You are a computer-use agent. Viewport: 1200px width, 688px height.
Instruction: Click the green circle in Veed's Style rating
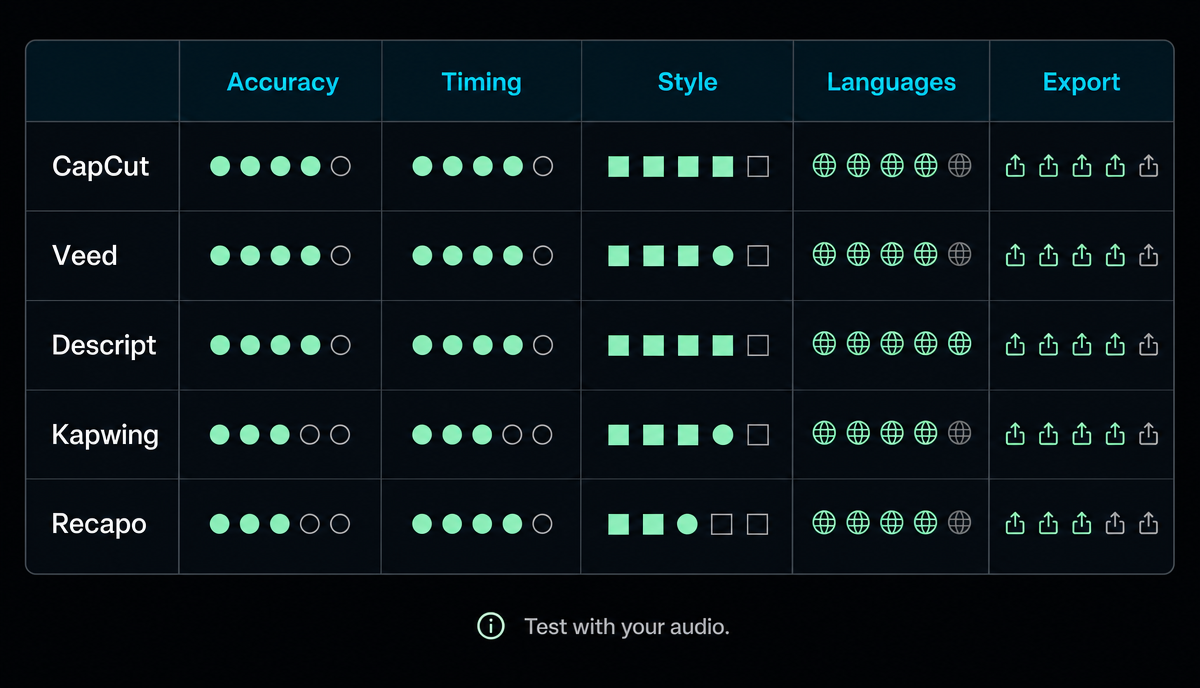pos(723,256)
